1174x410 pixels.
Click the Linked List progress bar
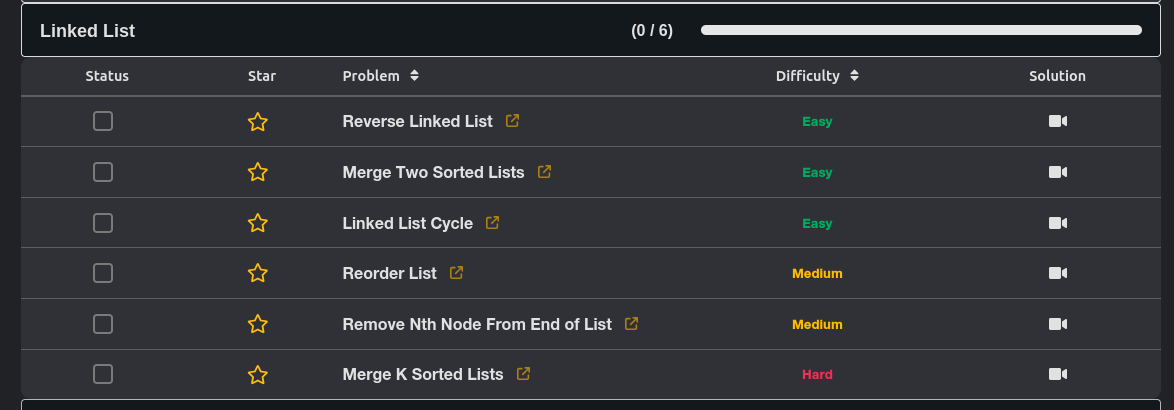[921, 31]
